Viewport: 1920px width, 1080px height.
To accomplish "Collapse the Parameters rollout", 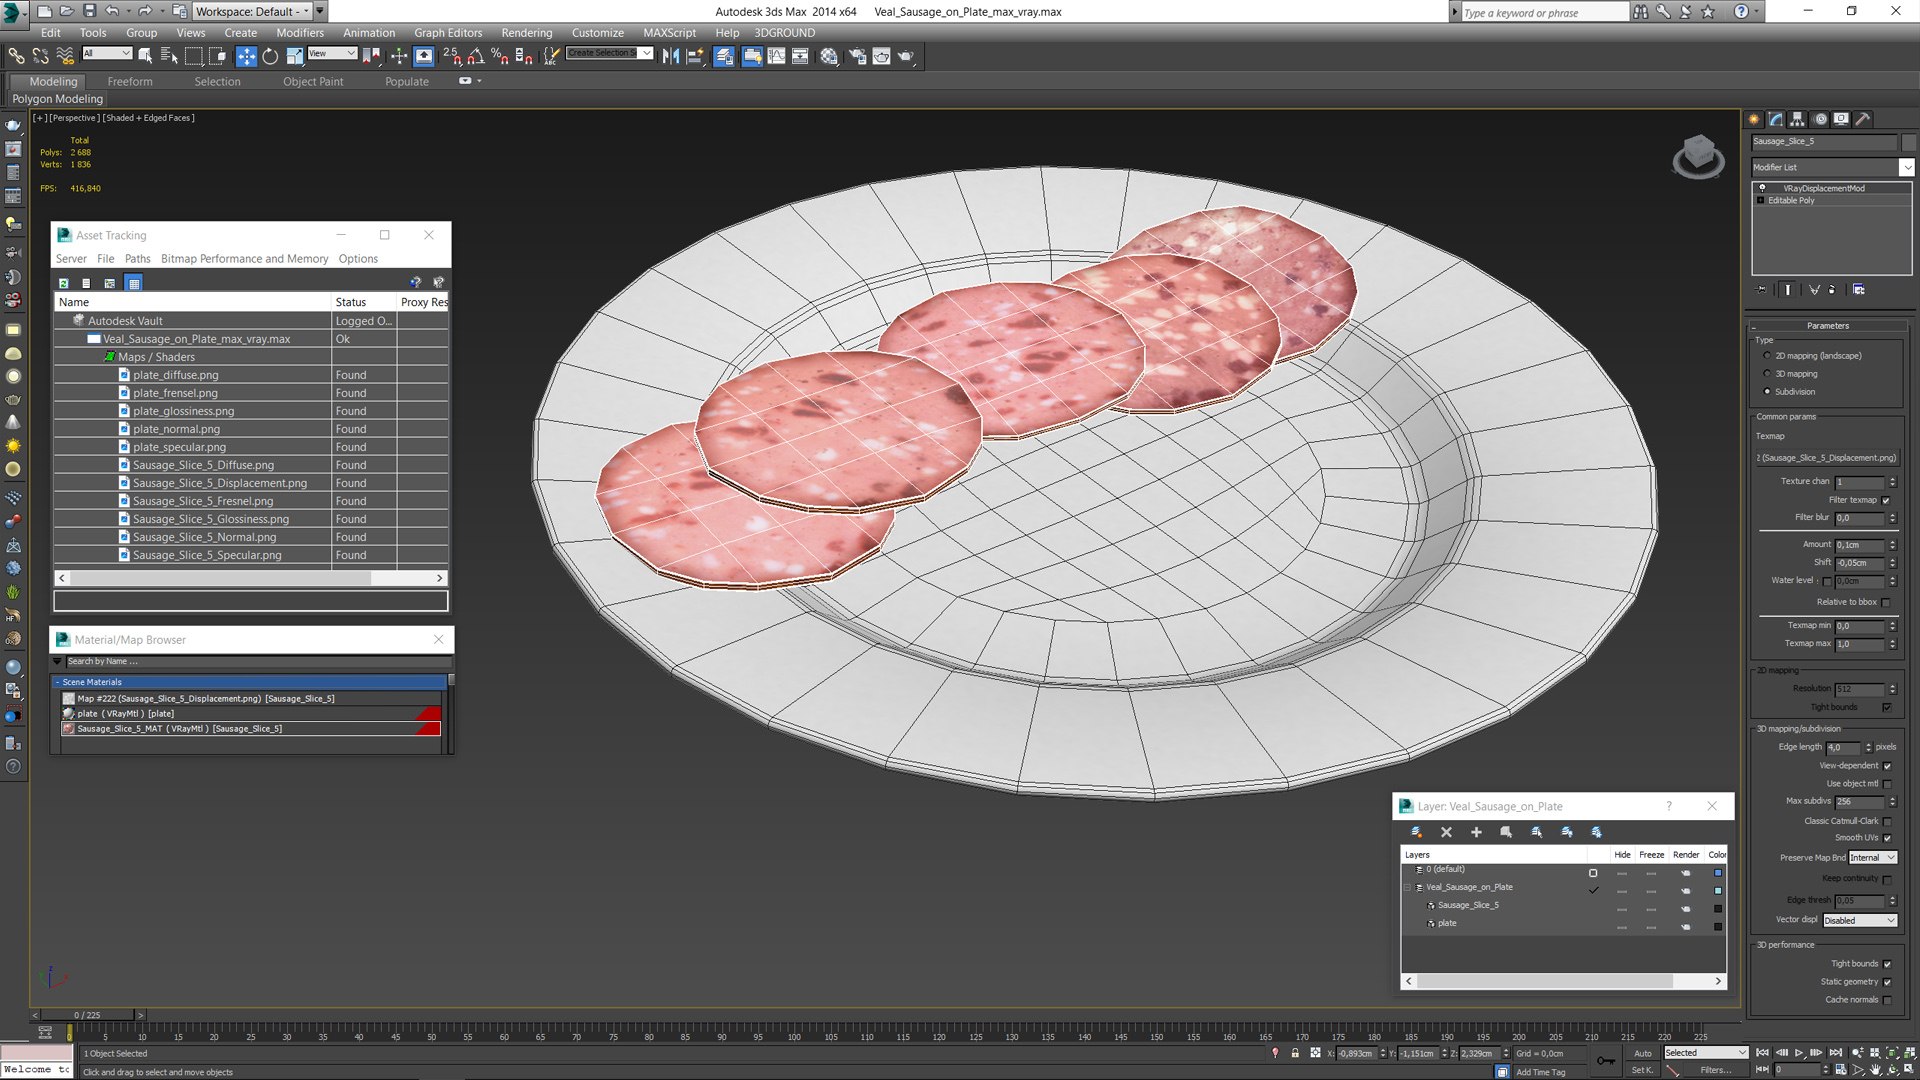I will pyautogui.click(x=1827, y=326).
